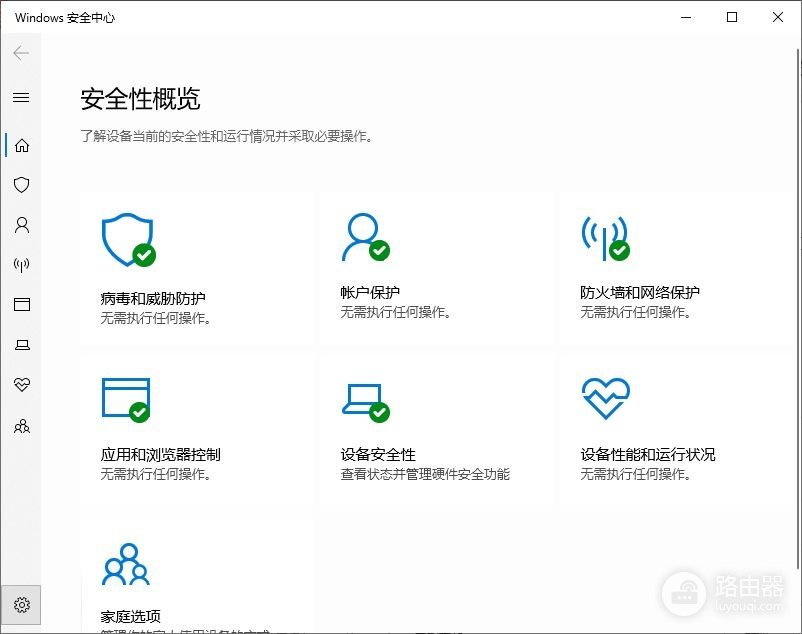Open the 防火墙和网络保护 title link
Image resolution: width=802 pixels, height=634 pixels.
click(640, 292)
